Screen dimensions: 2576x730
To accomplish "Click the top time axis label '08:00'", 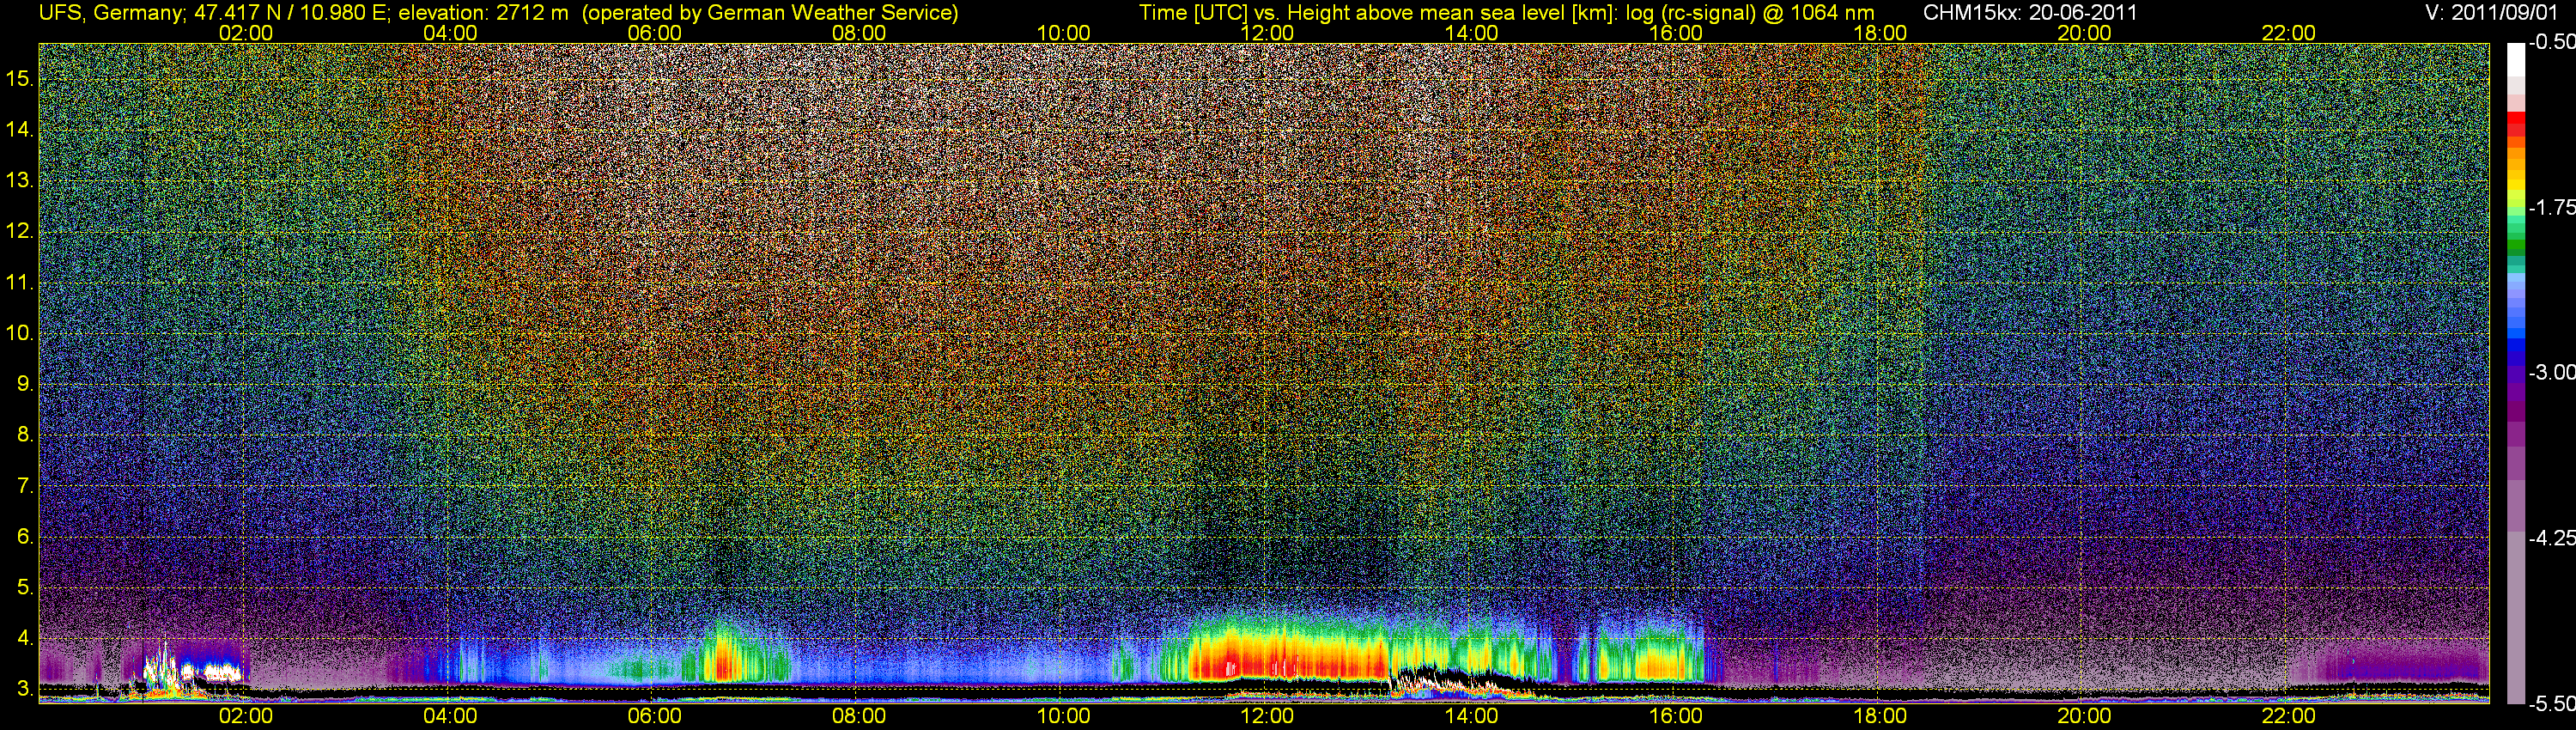I will (x=859, y=33).
